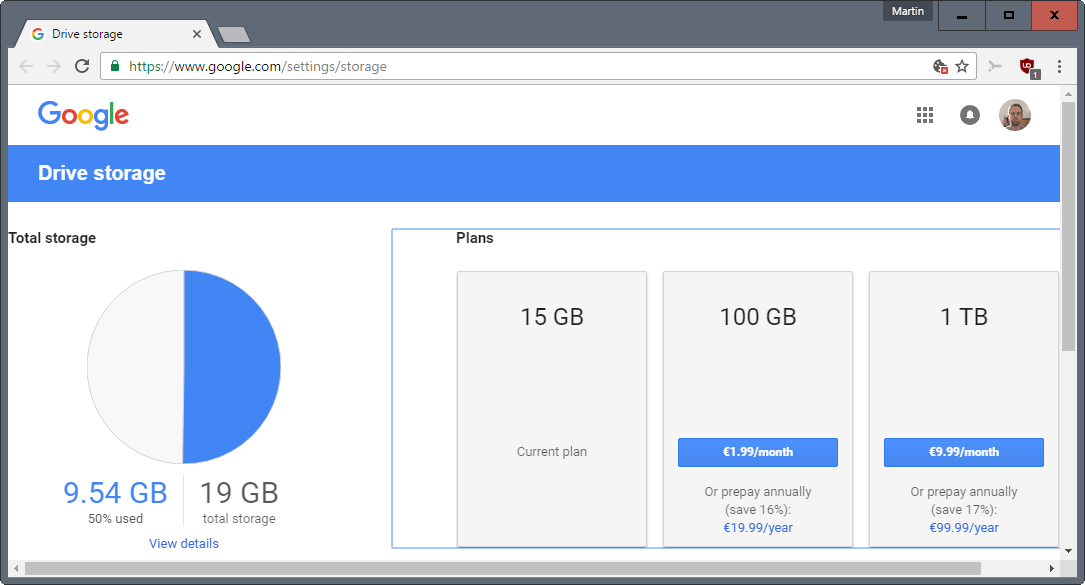Close the Drive storage tab

pyautogui.click(x=197, y=34)
